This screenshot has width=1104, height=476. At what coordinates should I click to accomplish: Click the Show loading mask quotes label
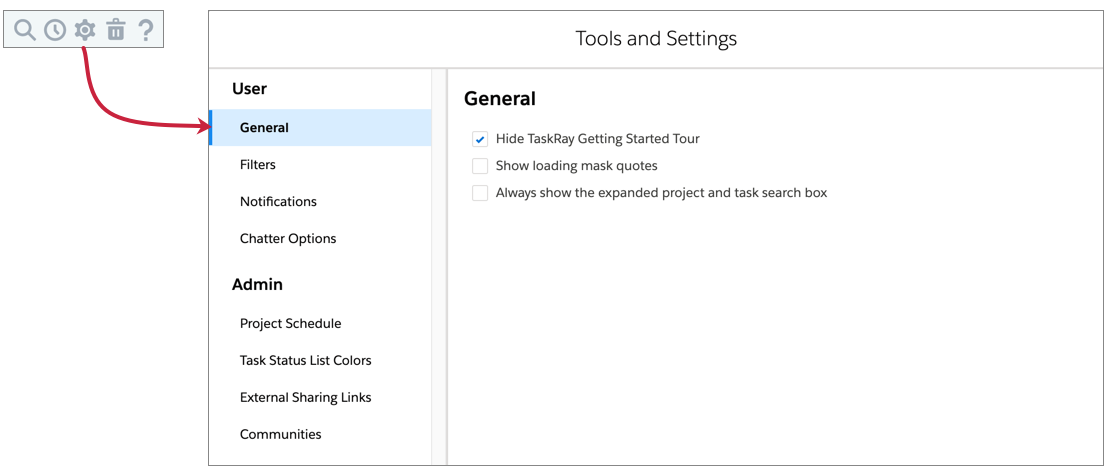(x=576, y=166)
